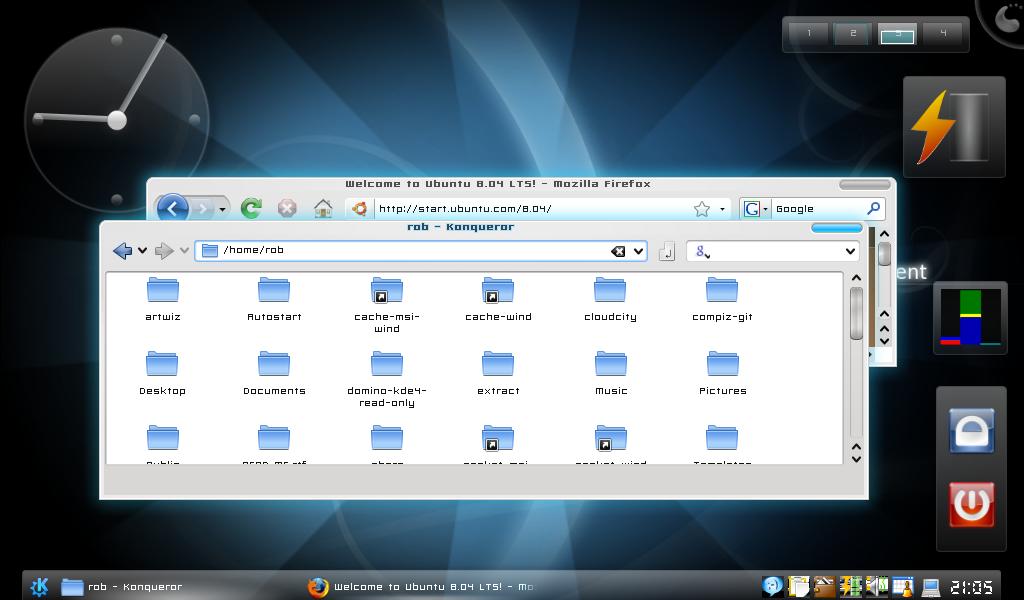The height and width of the screenshot is (600, 1024).
Task: Open the calendar reminder bell tray icon
Action: tap(903, 586)
